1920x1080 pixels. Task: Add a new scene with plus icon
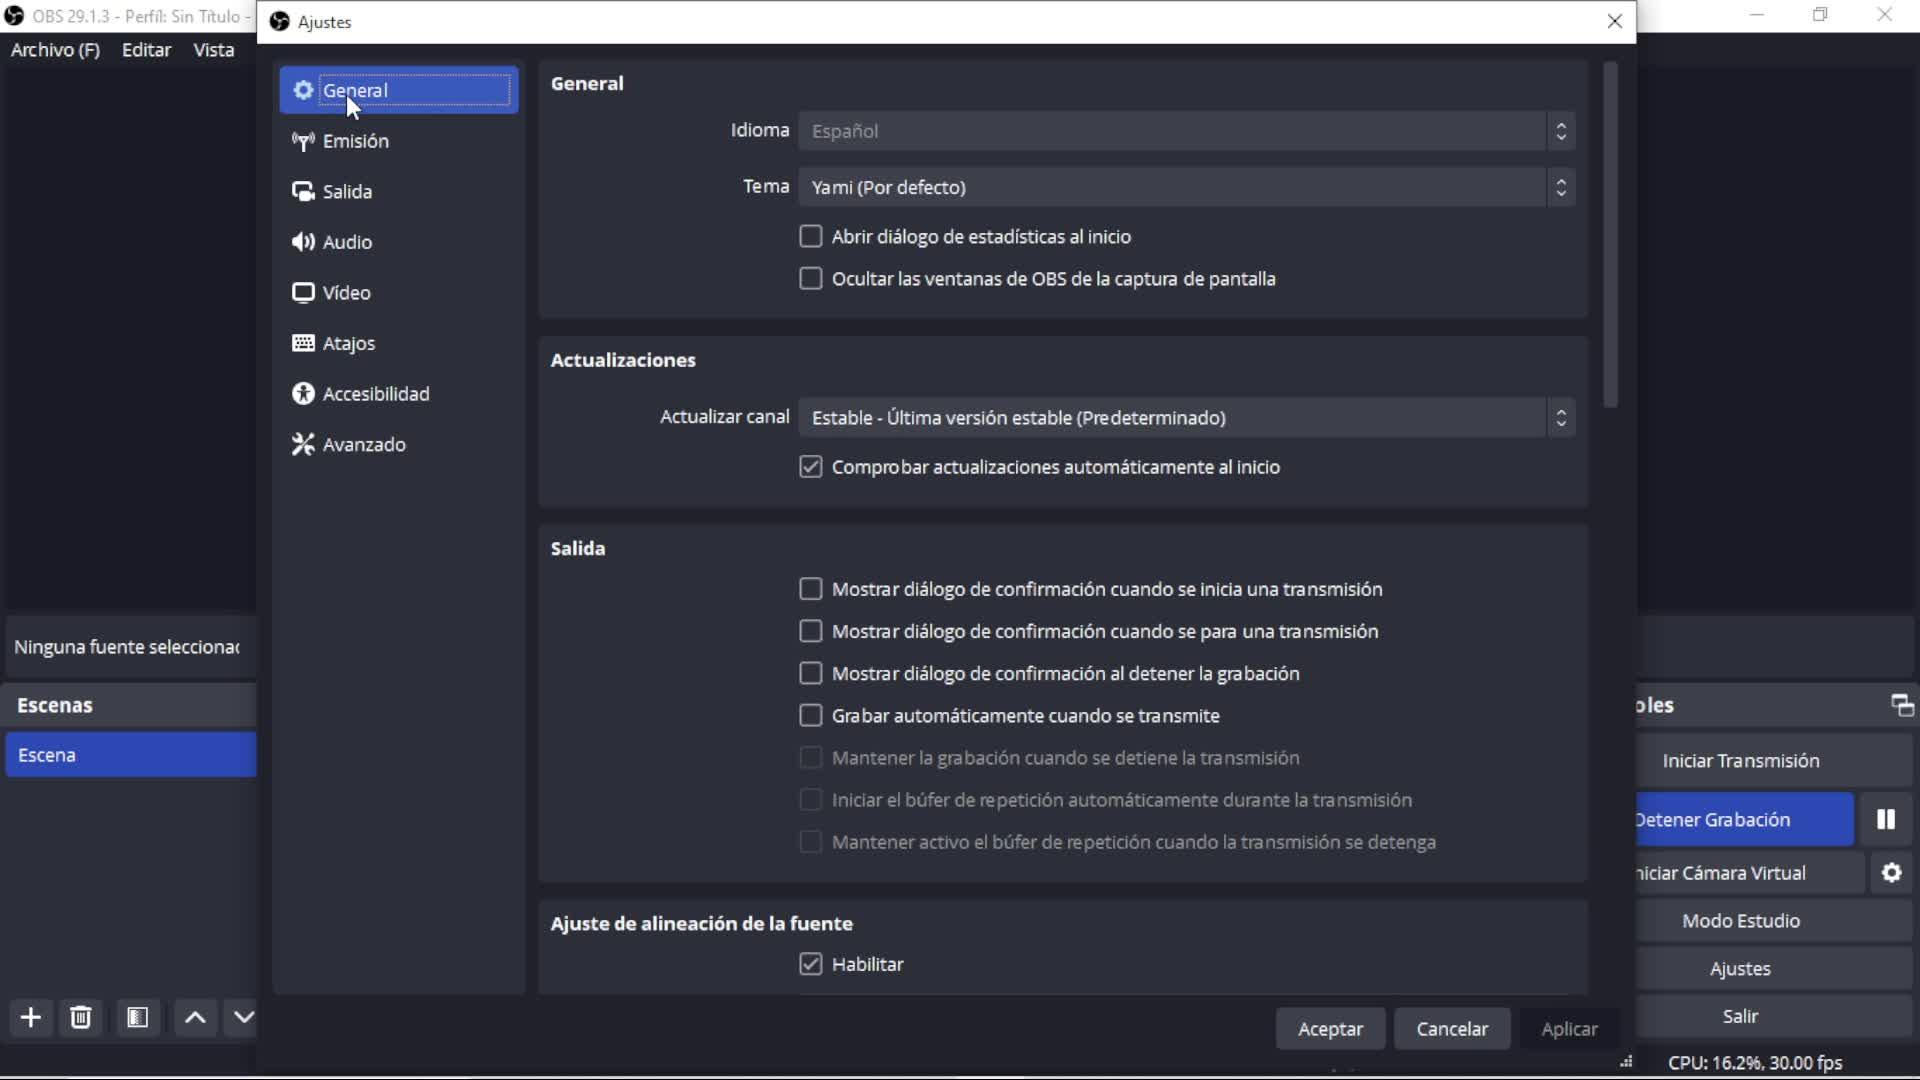coord(31,1017)
